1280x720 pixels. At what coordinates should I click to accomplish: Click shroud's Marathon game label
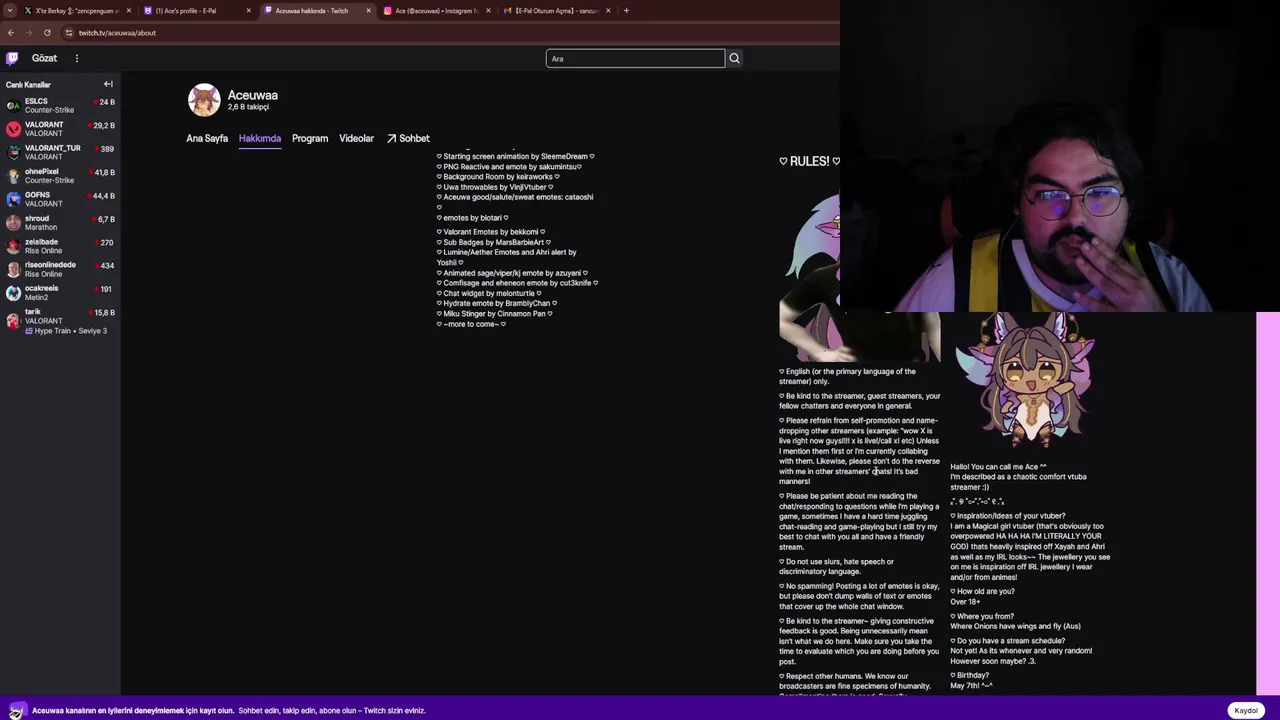click(x=41, y=227)
